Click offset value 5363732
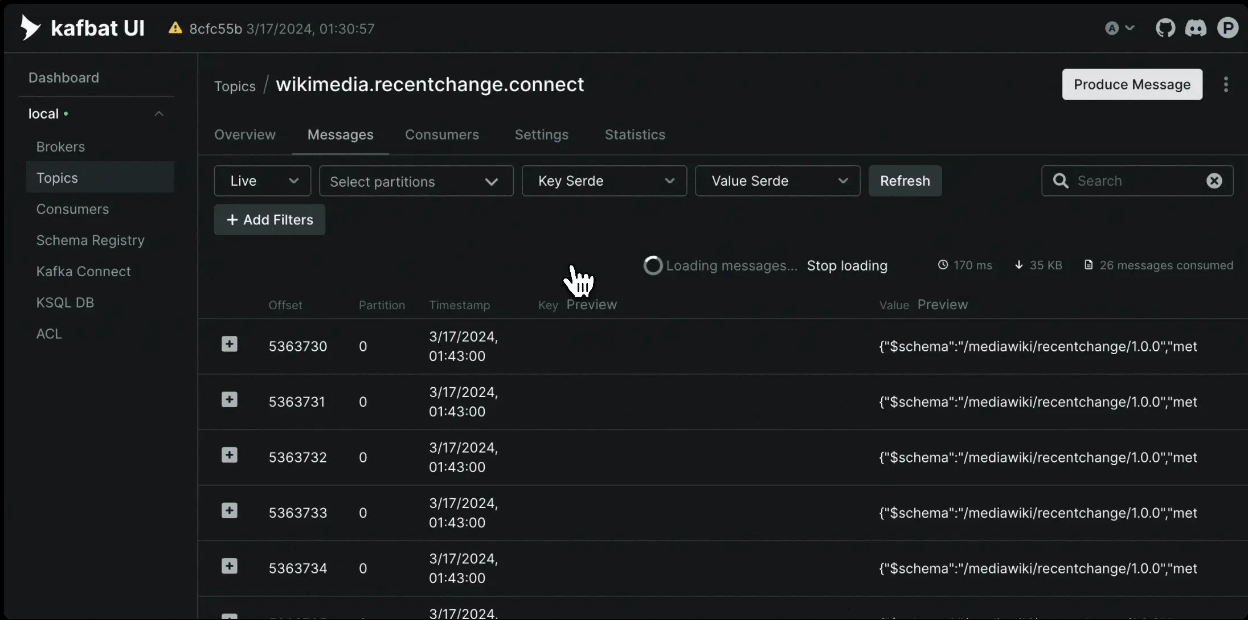Viewport: 1248px width, 620px height. [298, 457]
